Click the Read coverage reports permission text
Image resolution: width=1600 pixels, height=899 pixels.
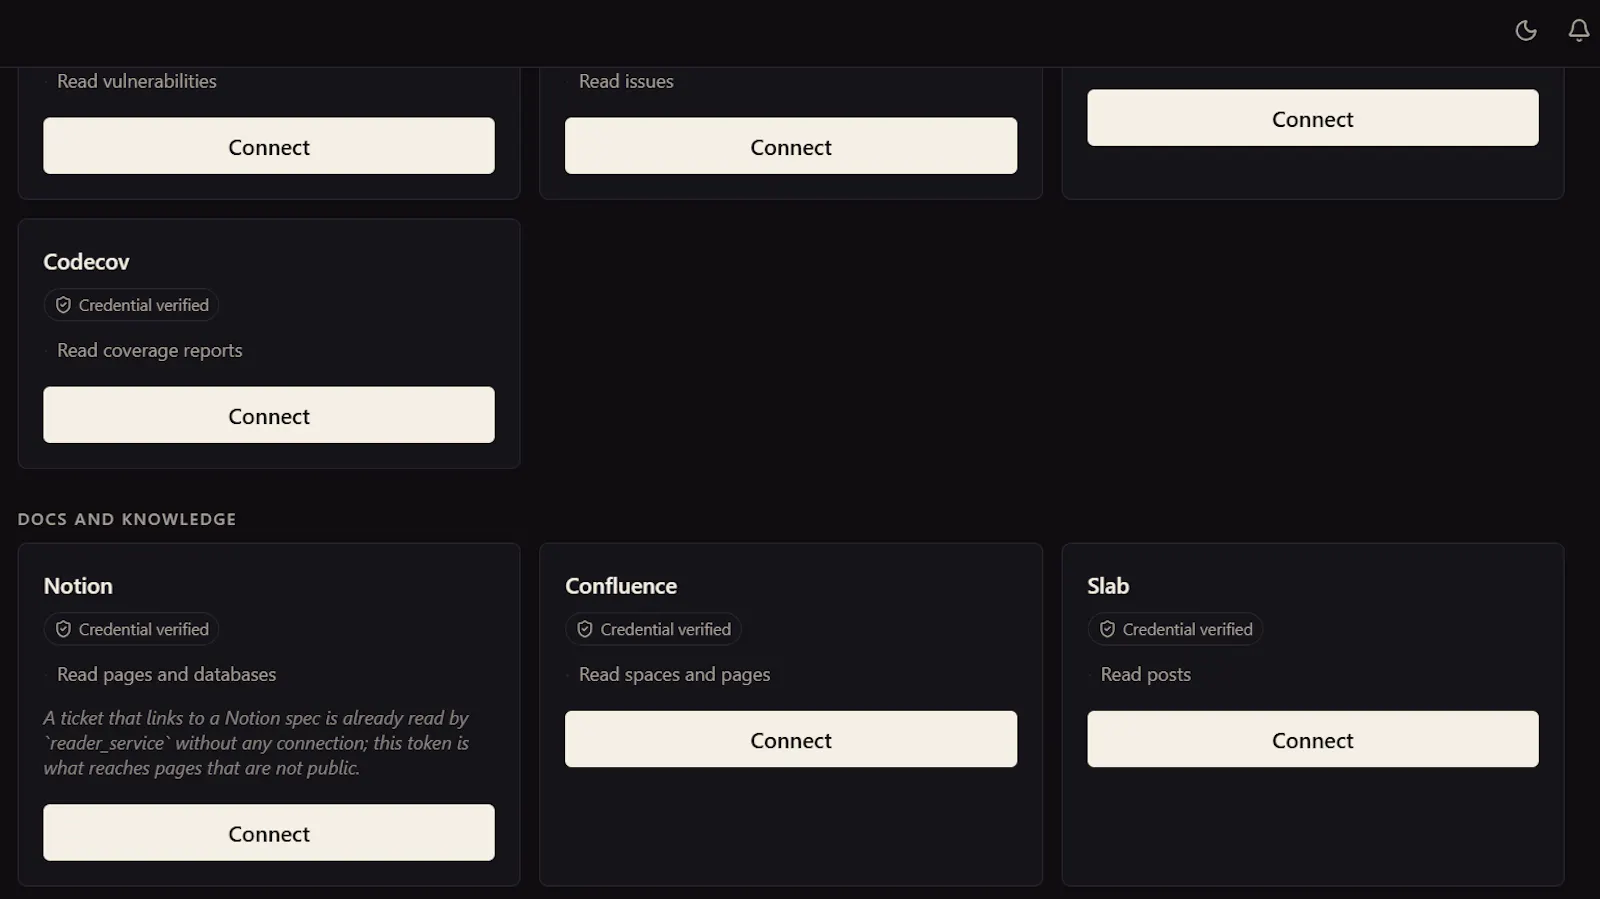pos(150,350)
